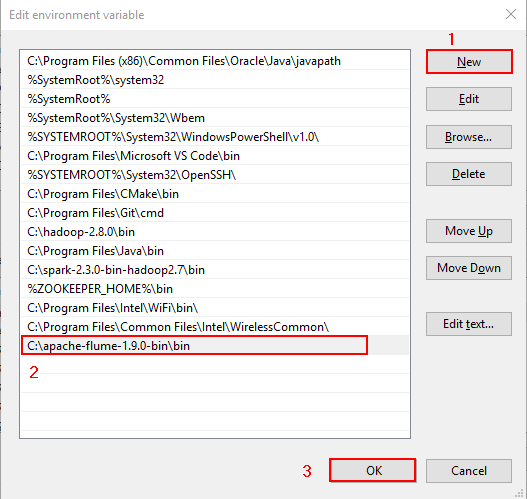Image resolution: width=527 pixels, height=499 pixels.
Task: Open the Edit text view
Action: [469, 324]
